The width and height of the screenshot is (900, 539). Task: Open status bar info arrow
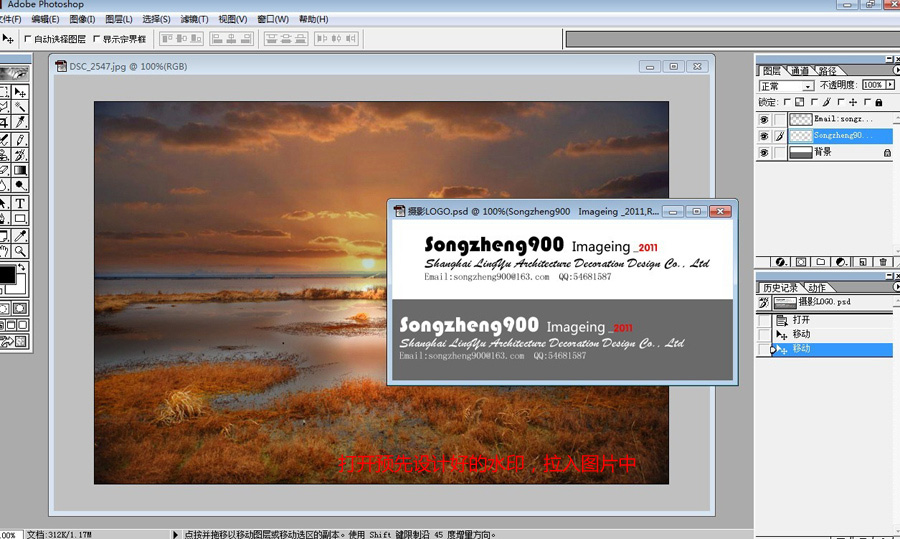175,534
